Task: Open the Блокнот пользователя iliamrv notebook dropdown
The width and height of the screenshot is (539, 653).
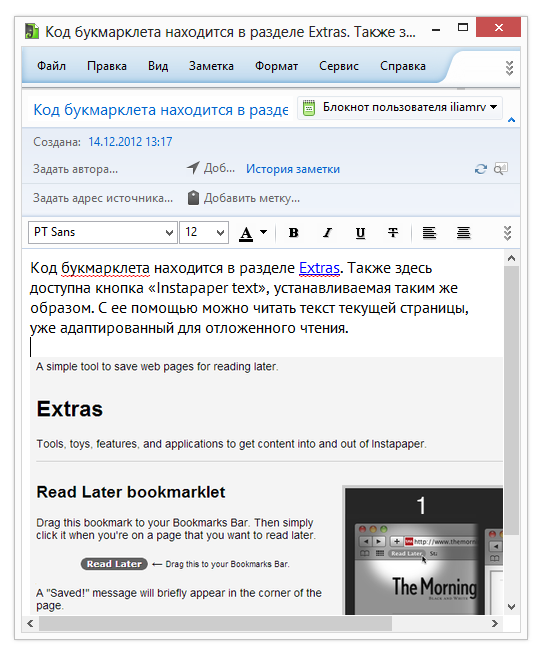Action: pyautogui.click(x=400, y=107)
